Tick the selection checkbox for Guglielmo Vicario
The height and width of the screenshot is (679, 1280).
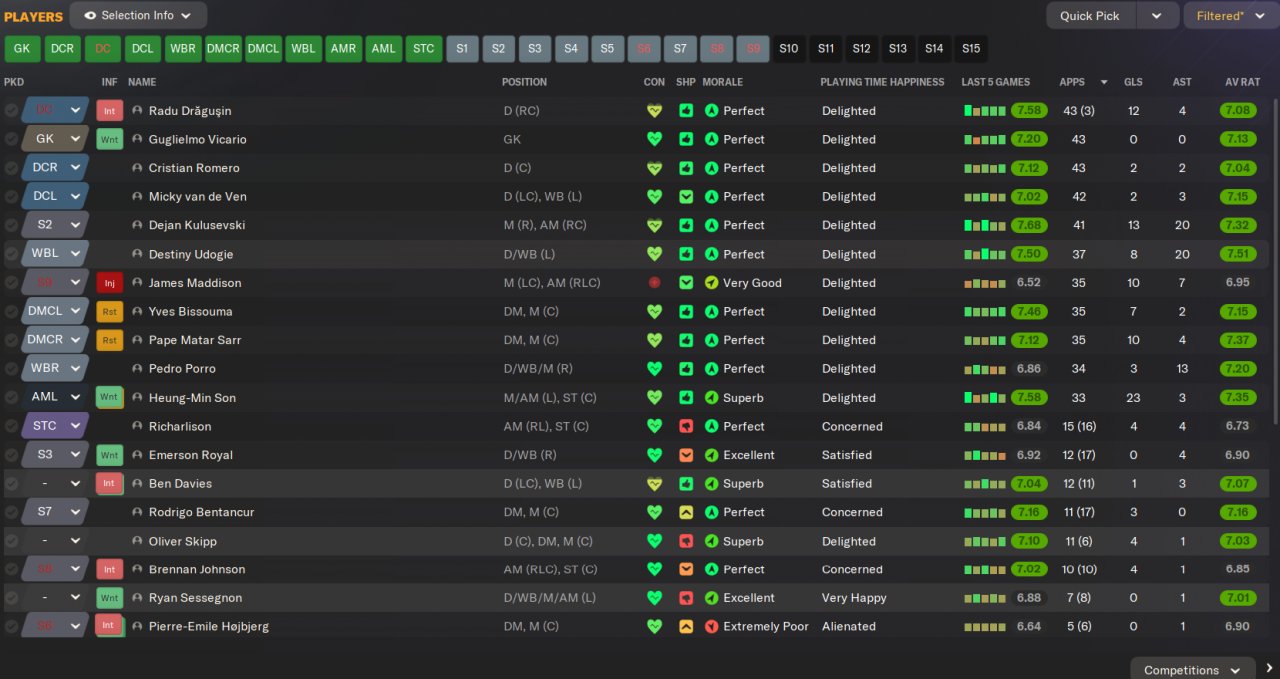pos(11,140)
